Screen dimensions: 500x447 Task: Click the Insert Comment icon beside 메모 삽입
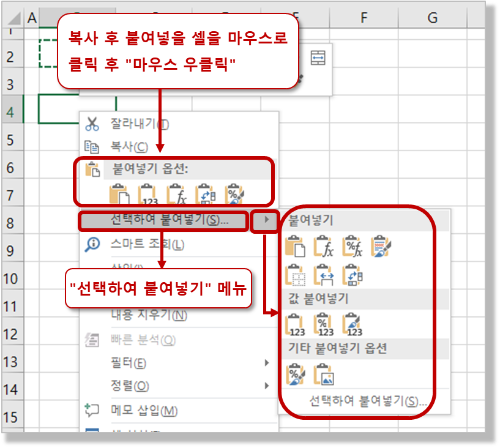92,410
